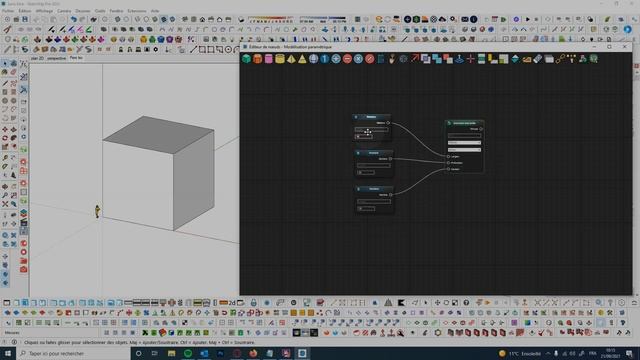Screen dimensions: 640x360
Task: Add sphere node from node editor toolbar
Action: click(x=313, y=59)
